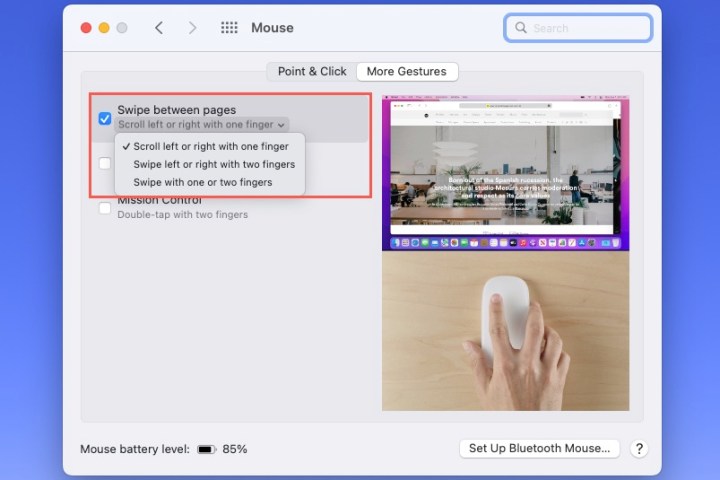Minimize the Mouse window with yellow button
Viewport: 720px width, 480px height.
pyautogui.click(x=104, y=28)
